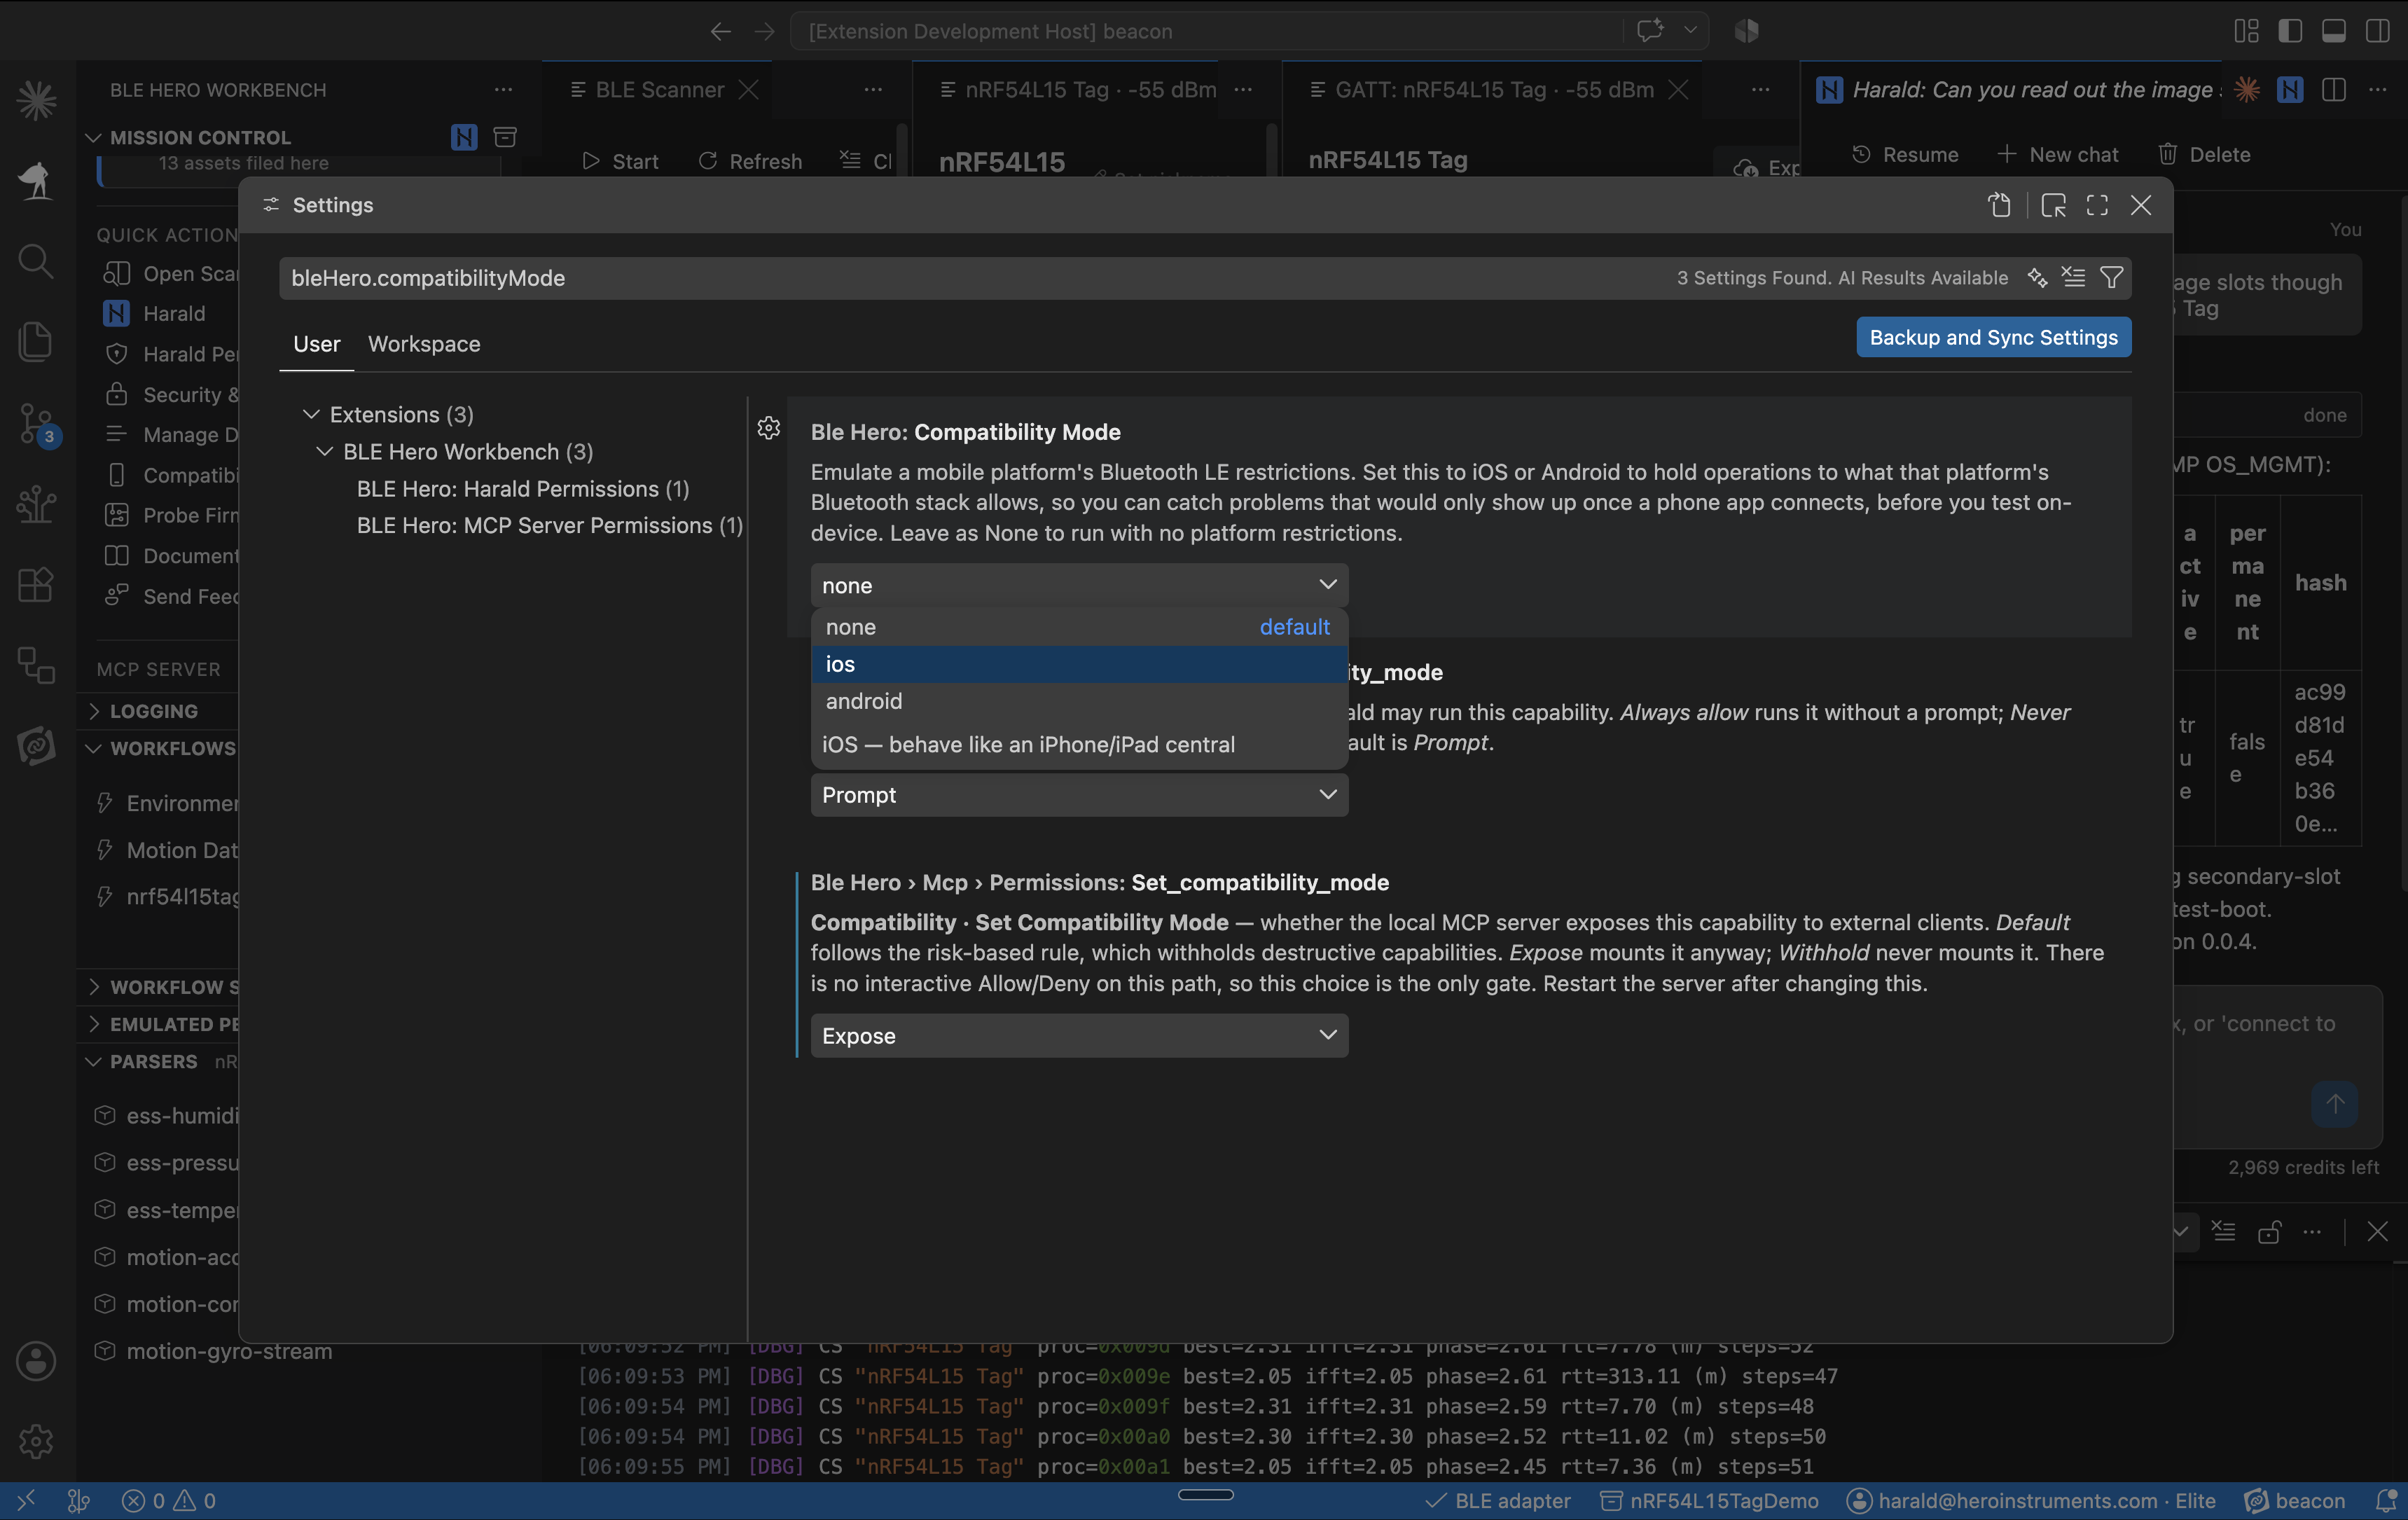Click the remote window icon in status bar
Image resolution: width=2408 pixels, height=1520 pixels.
tap(26, 1500)
